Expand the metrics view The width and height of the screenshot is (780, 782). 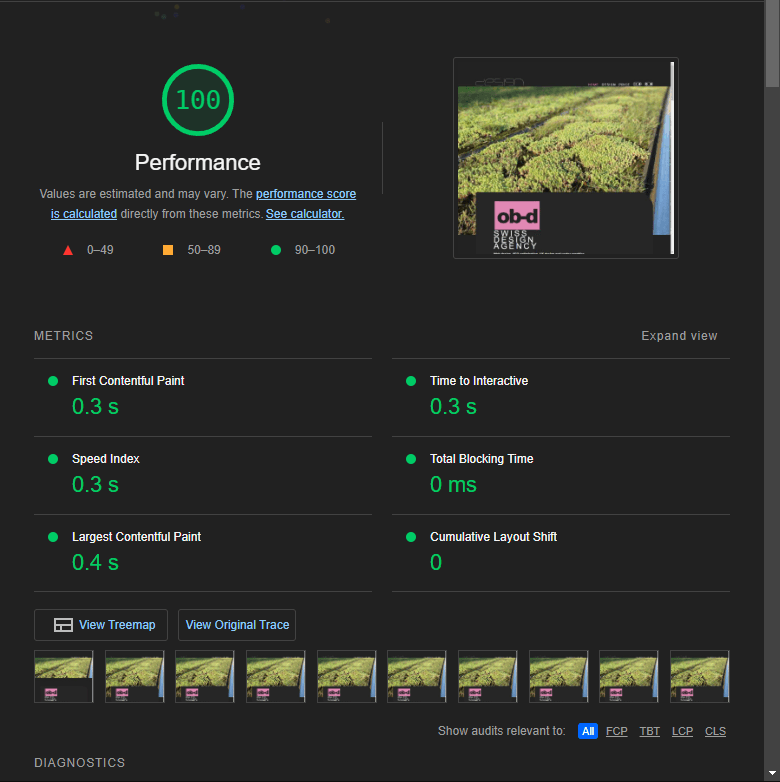click(x=679, y=336)
